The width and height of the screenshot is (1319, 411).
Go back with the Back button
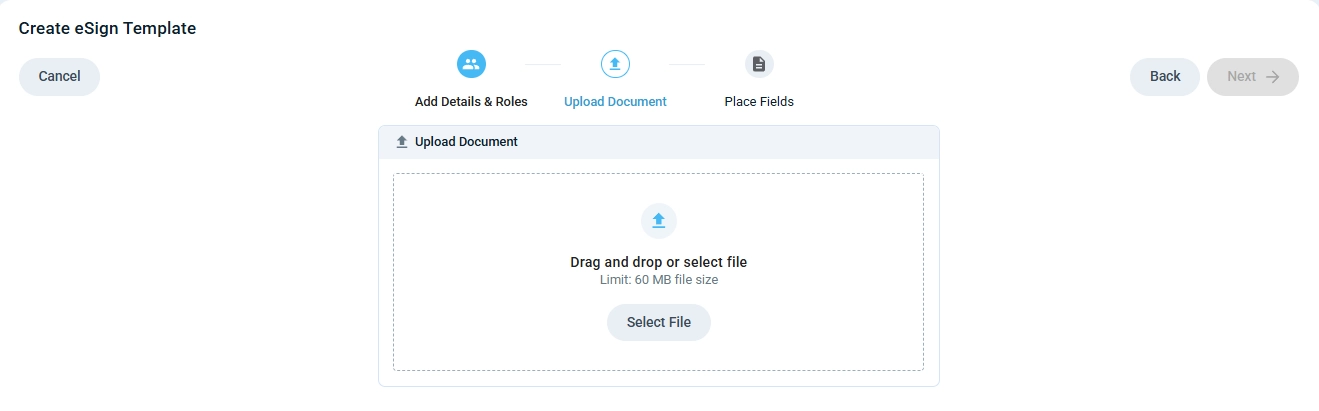pos(1165,77)
